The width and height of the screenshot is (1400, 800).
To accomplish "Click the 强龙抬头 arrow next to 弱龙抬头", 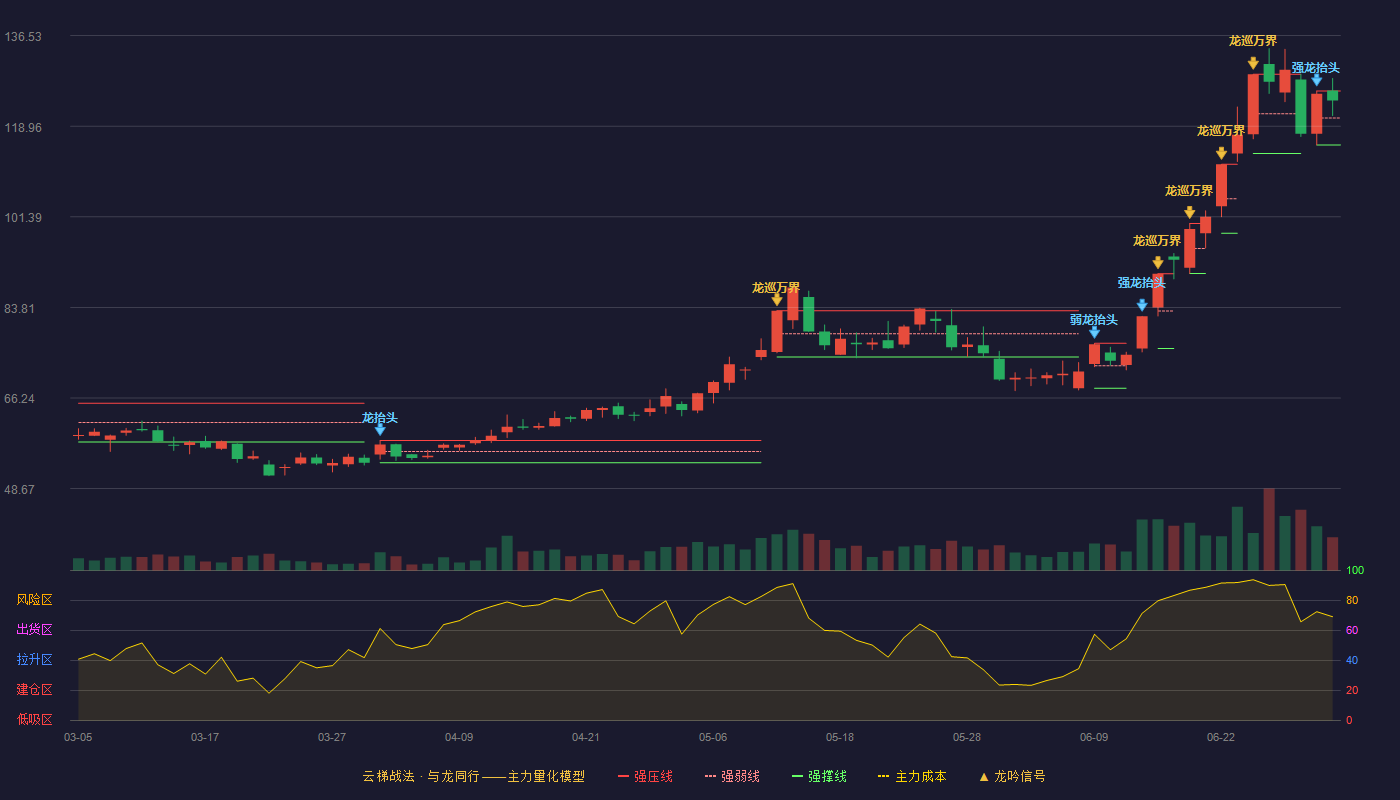I will pyautogui.click(x=1142, y=305).
